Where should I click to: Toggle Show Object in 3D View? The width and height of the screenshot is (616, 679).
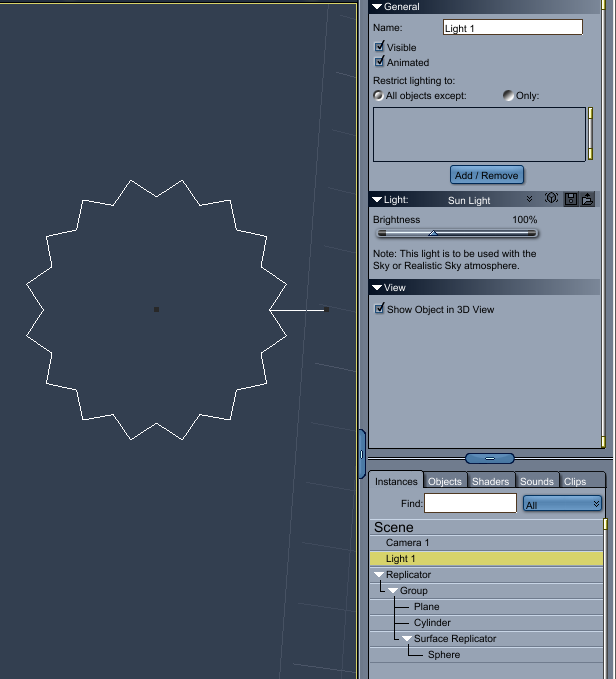379,309
